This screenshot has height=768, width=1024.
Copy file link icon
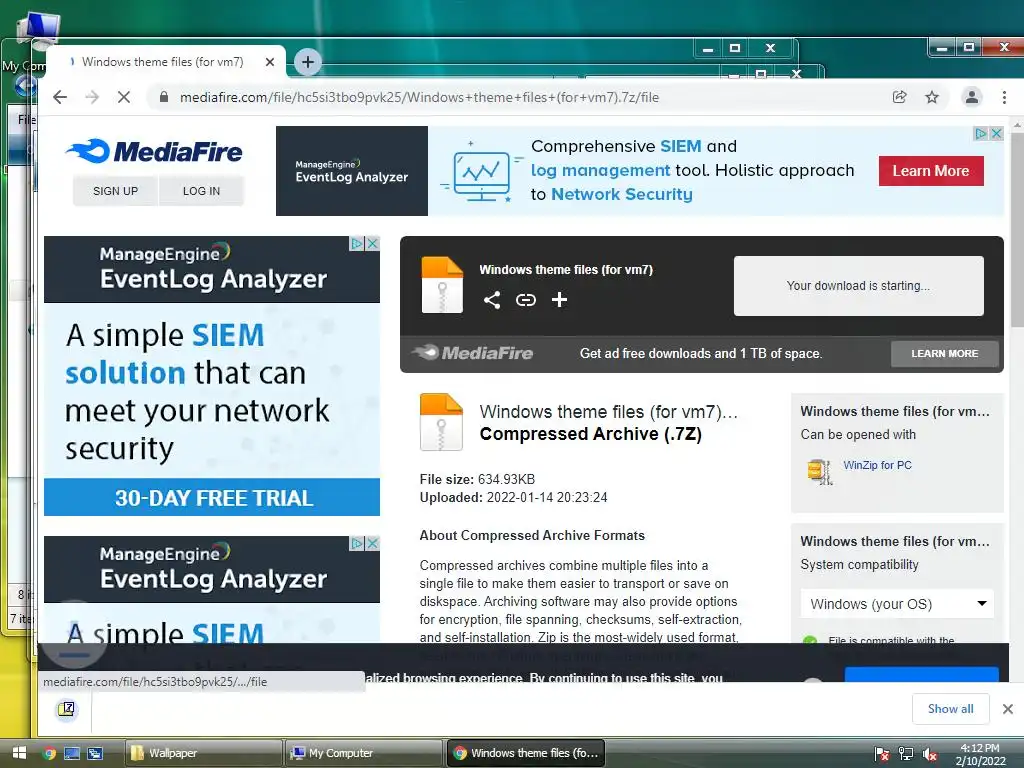526,300
